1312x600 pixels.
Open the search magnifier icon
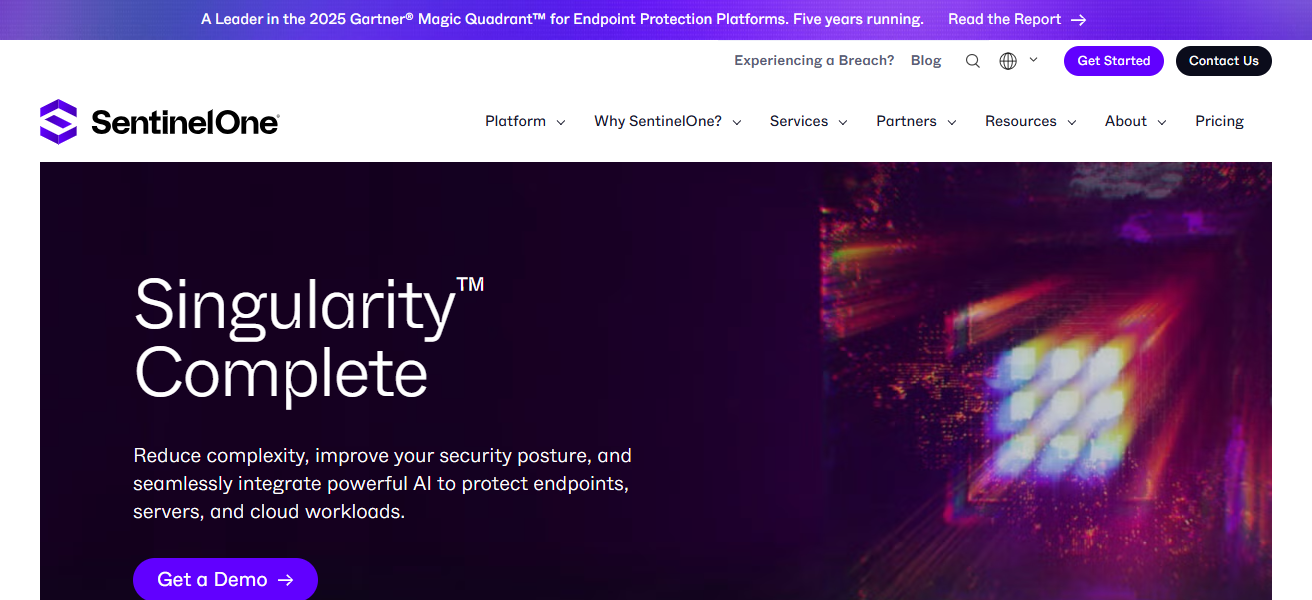tap(972, 61)
